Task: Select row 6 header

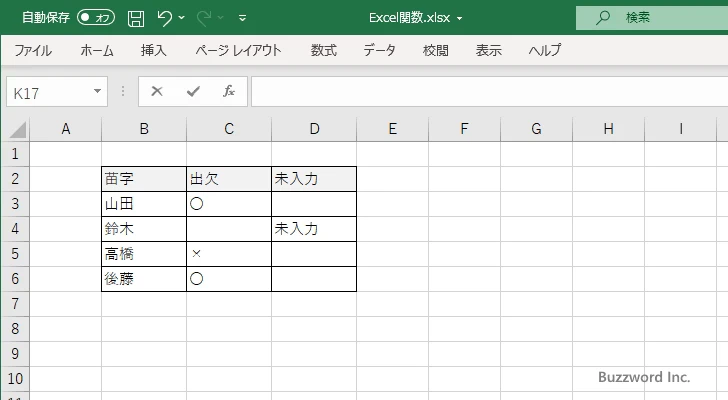Action: [x=15, y=279]
